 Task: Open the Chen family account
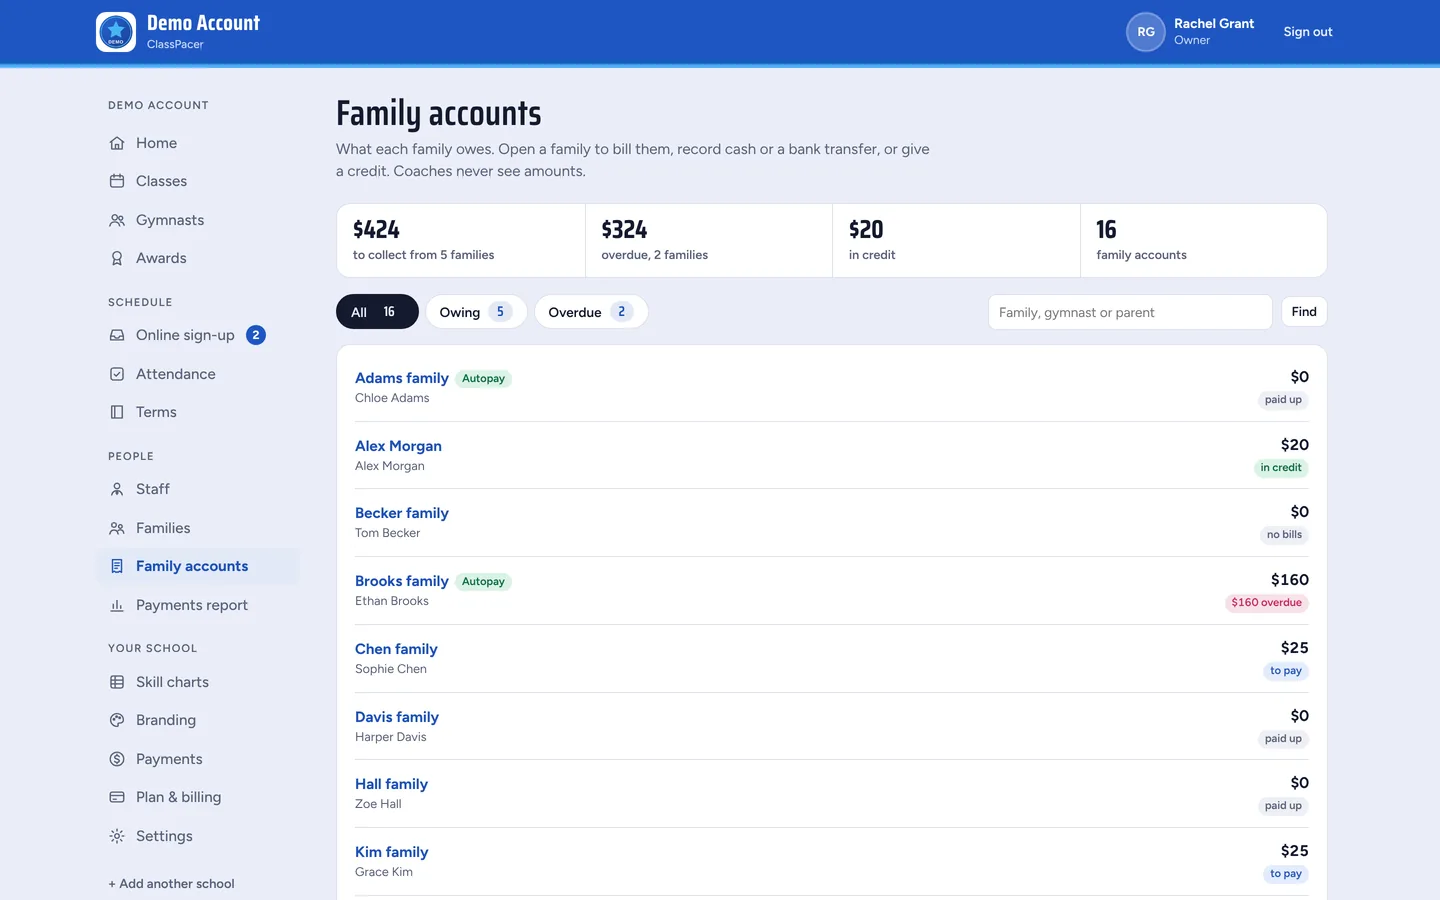click(396, 649)
